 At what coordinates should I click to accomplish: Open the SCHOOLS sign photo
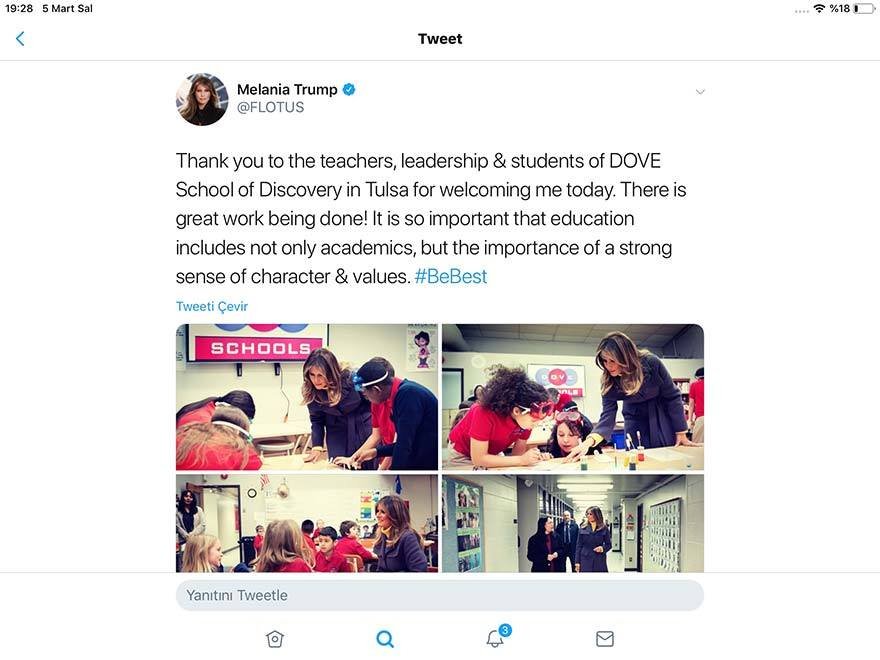(x=306, y=397)
